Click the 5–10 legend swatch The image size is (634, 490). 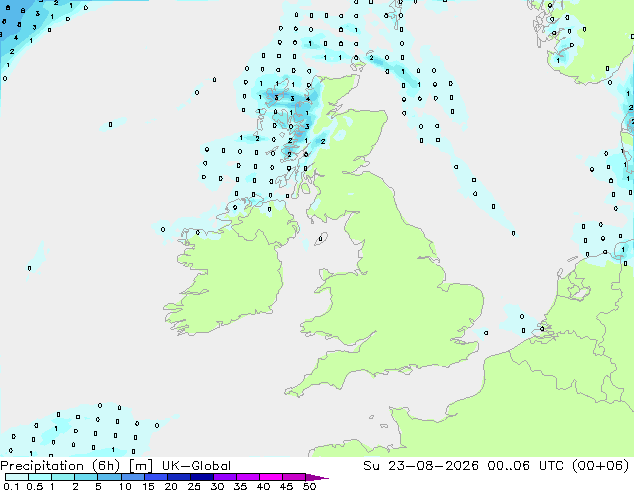point(109,477)
